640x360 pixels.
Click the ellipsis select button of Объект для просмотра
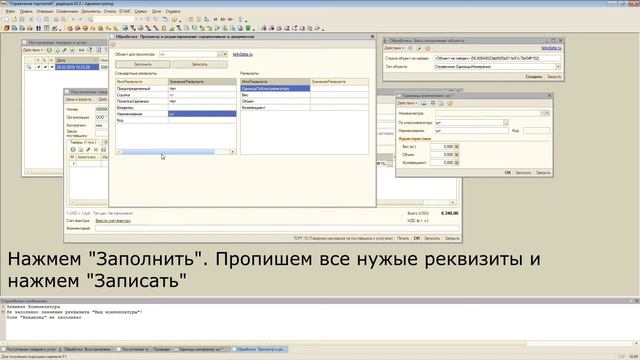(220, 54)
